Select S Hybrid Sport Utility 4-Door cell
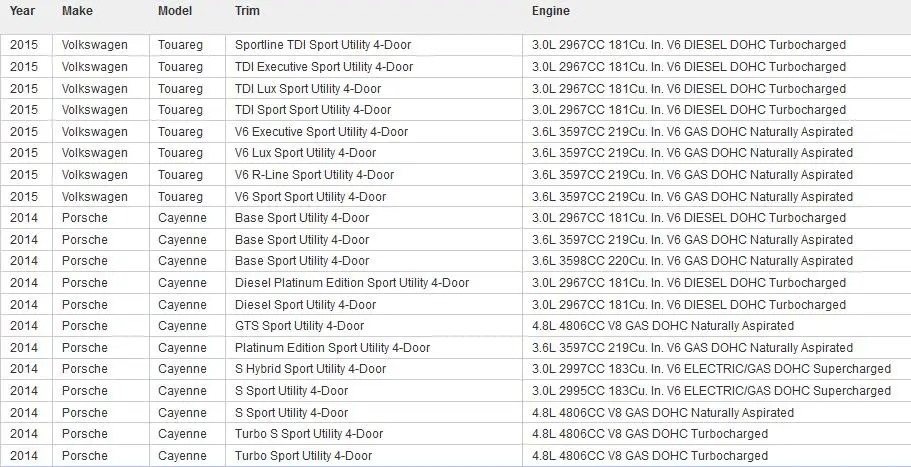The width and height of the screenshot is (911, 467). click(374, 369)
